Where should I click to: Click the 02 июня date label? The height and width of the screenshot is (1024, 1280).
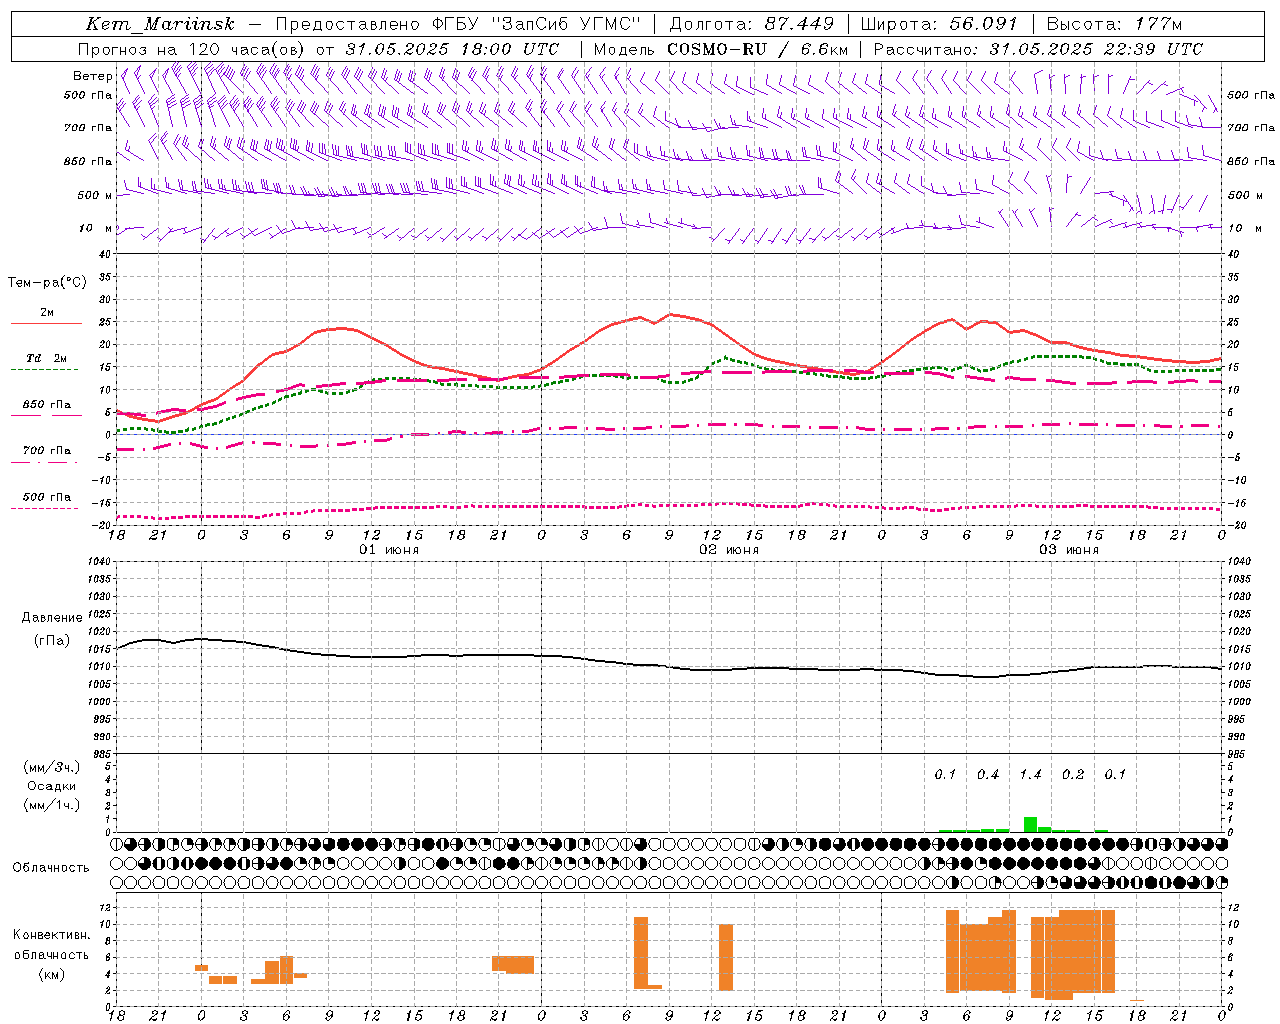[x=729, y=550]
